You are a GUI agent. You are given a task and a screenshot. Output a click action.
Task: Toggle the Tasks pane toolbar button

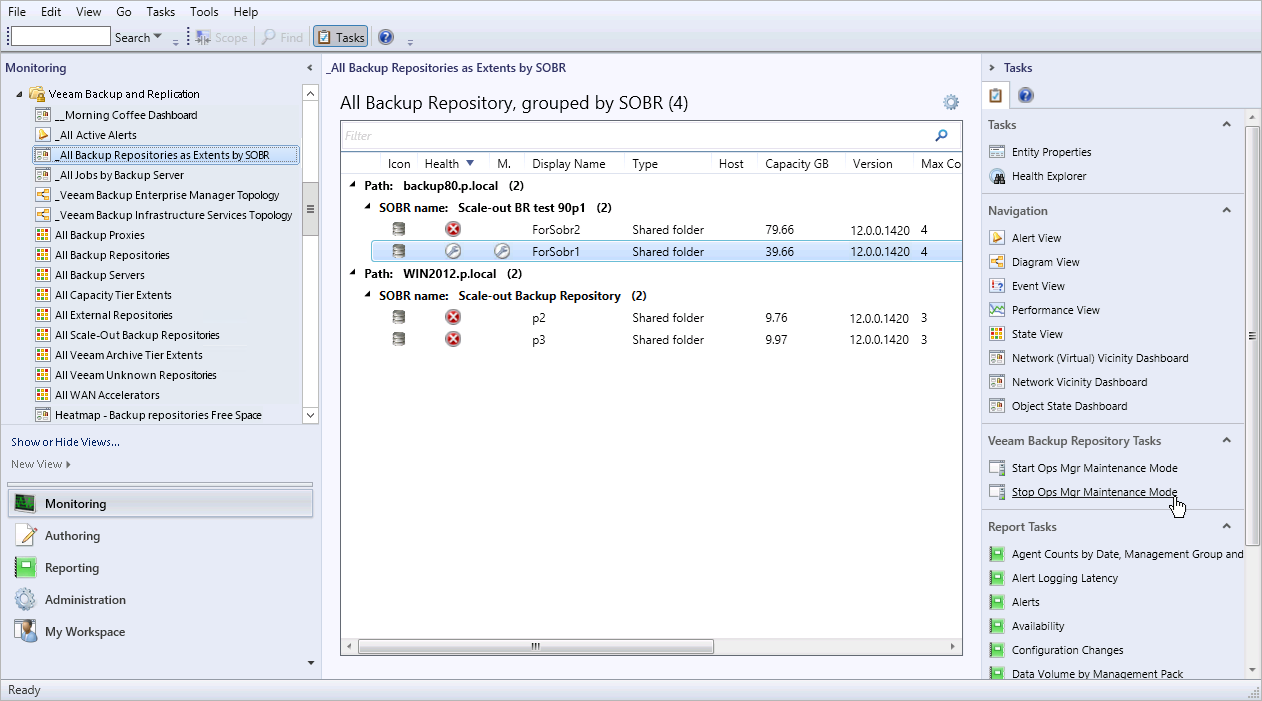(x=341, y=37)
